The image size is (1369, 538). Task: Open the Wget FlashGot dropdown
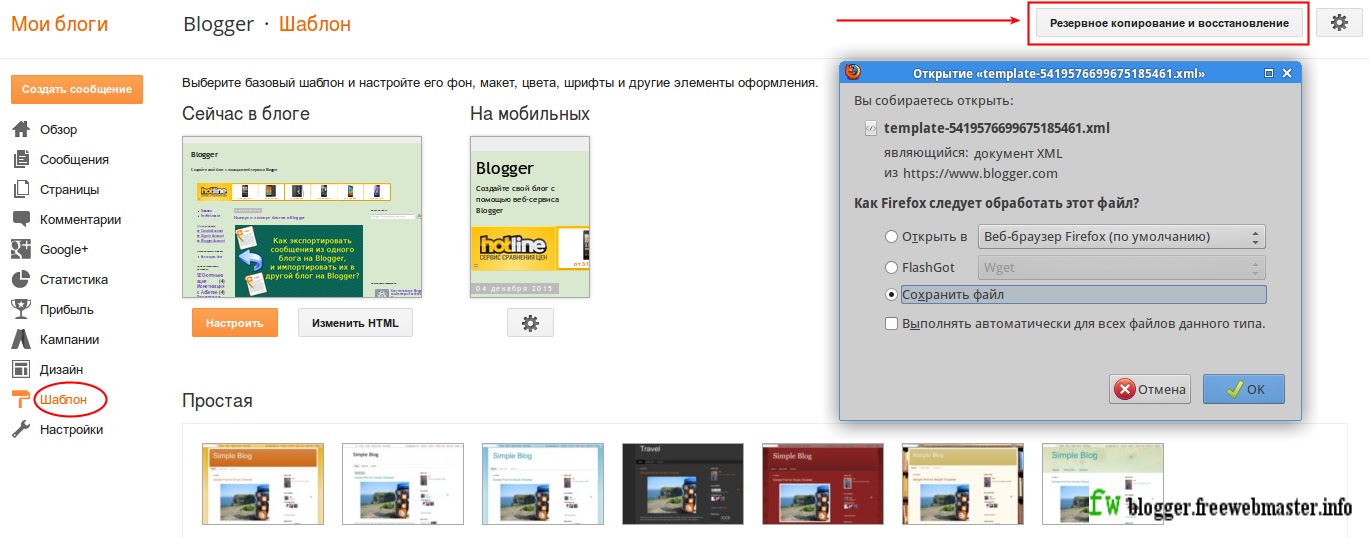click(x=1122, y=267)
